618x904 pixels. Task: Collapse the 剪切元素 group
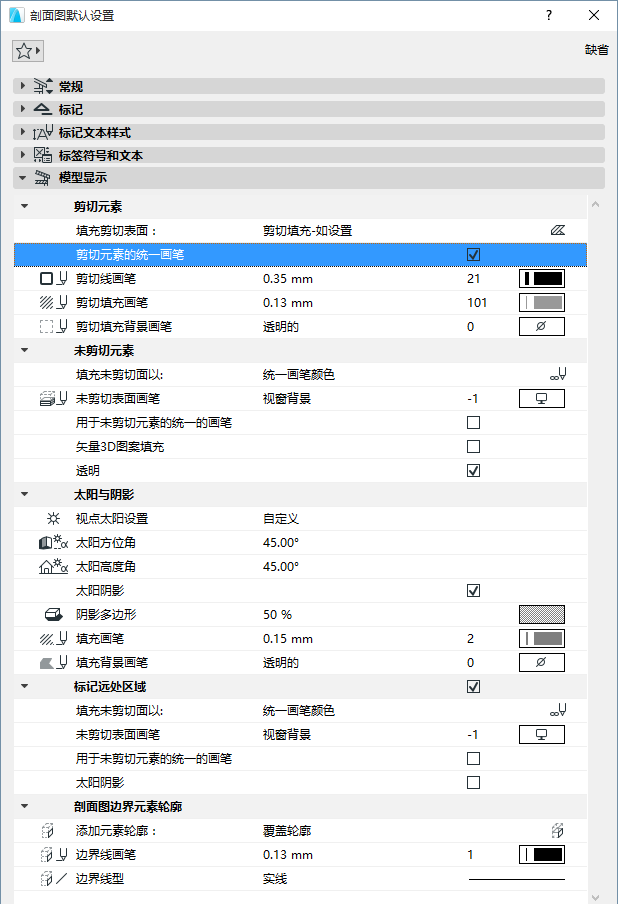click(x=24, y=206)
